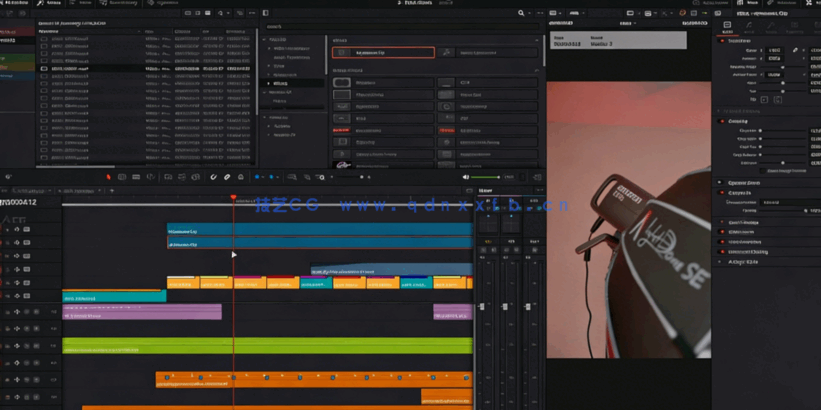821x410 pixels.
Task: Click the Overwrite clip toolbar icon
Action: [182, 177]
